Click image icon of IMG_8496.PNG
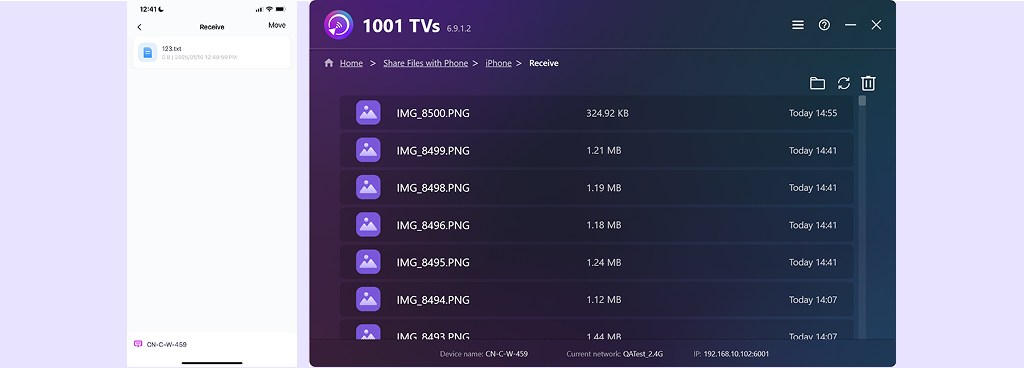This screenshot has height=368, width=1024. [368, 224]
